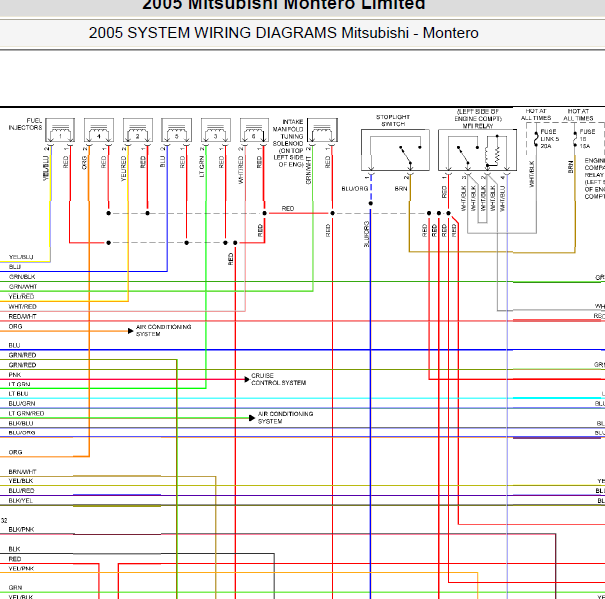
Task: Select the BLU/RED wire label
Action: click(21, 491)
